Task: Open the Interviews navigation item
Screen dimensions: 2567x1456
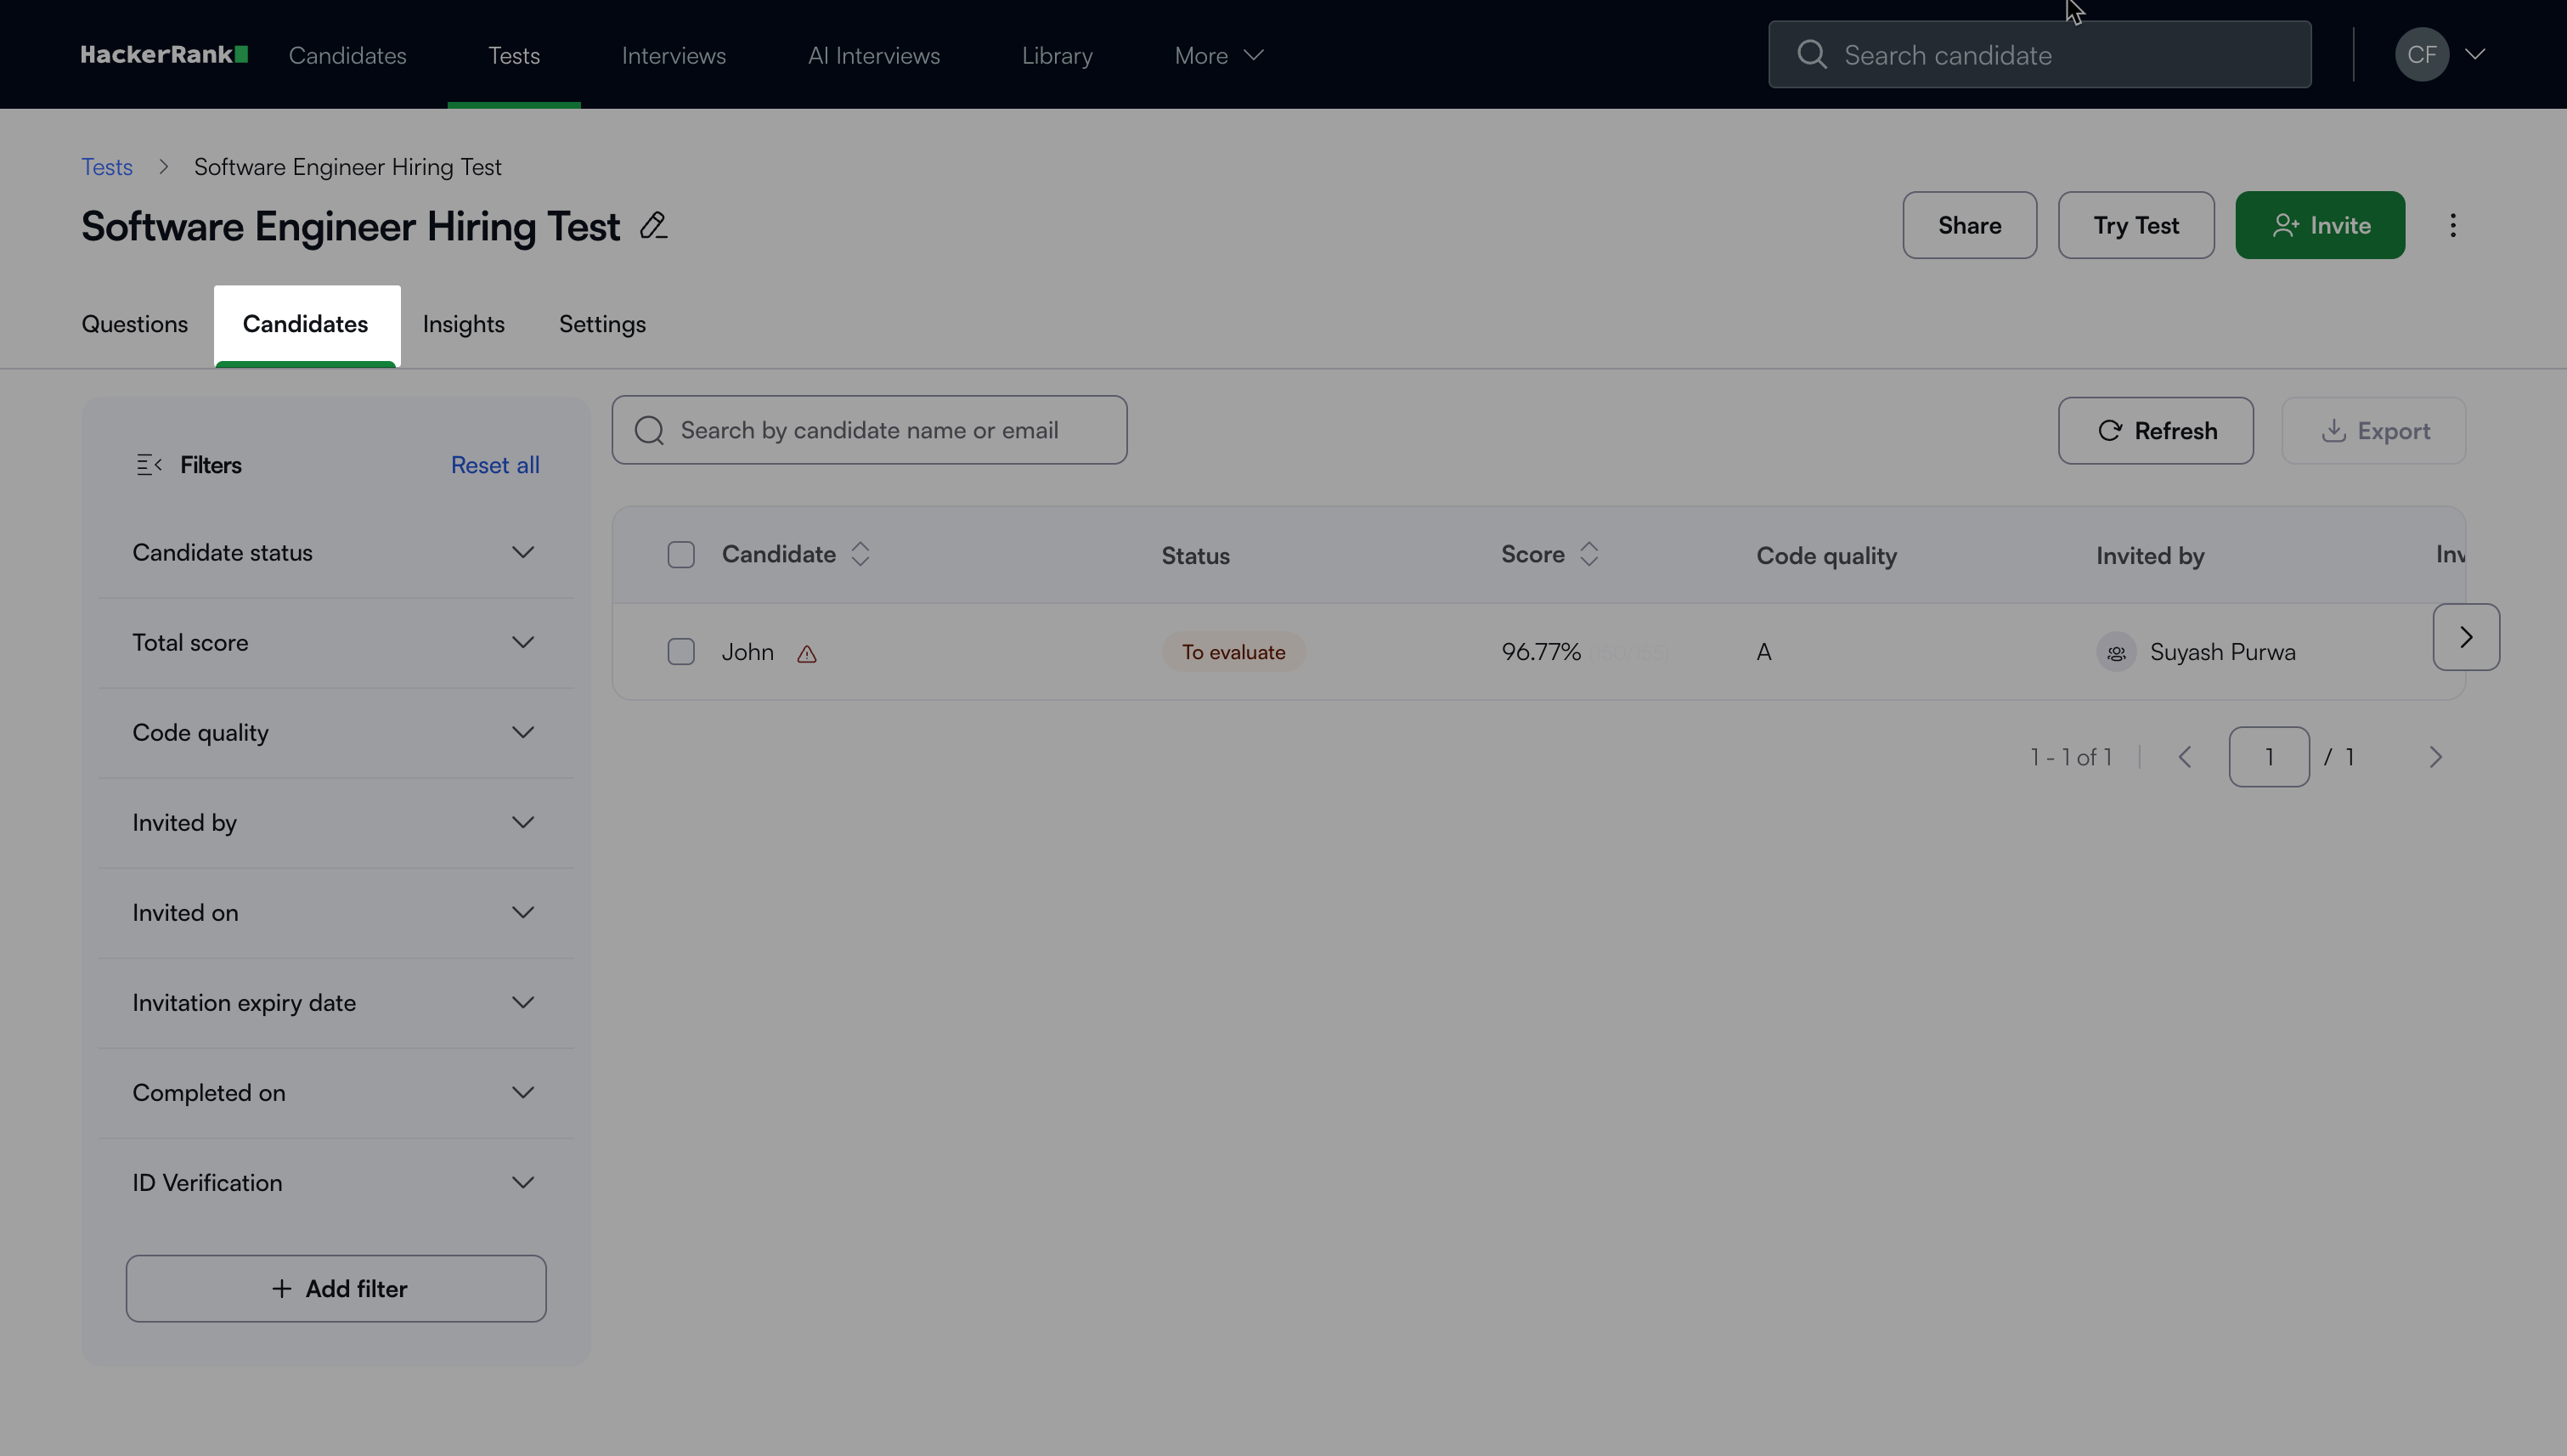Action: click(x=673, y=56)
